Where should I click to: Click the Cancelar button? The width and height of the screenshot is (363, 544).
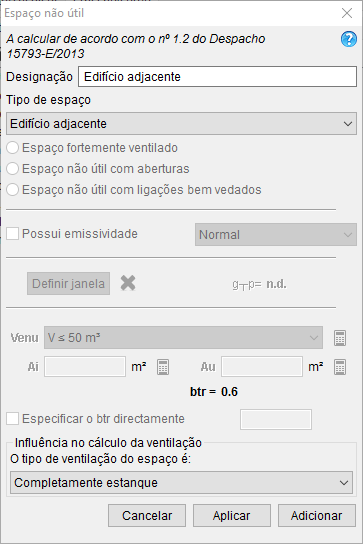click(x=147, y=516)
